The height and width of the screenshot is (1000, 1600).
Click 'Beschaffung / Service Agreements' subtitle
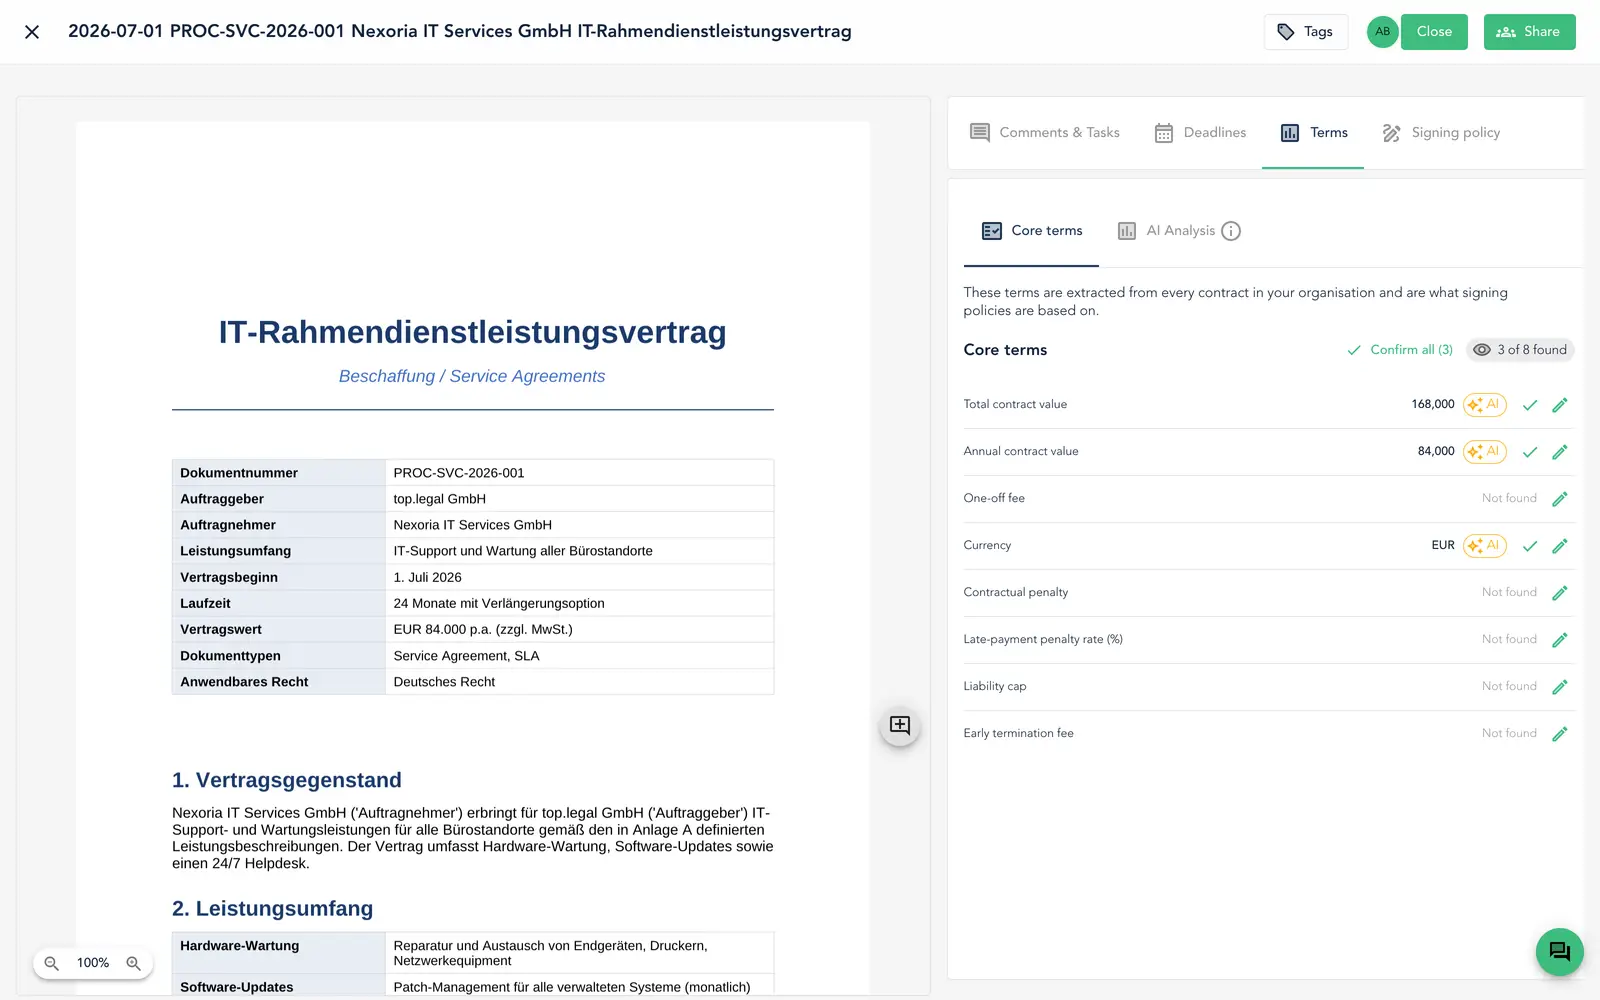(x=472, y=376)
